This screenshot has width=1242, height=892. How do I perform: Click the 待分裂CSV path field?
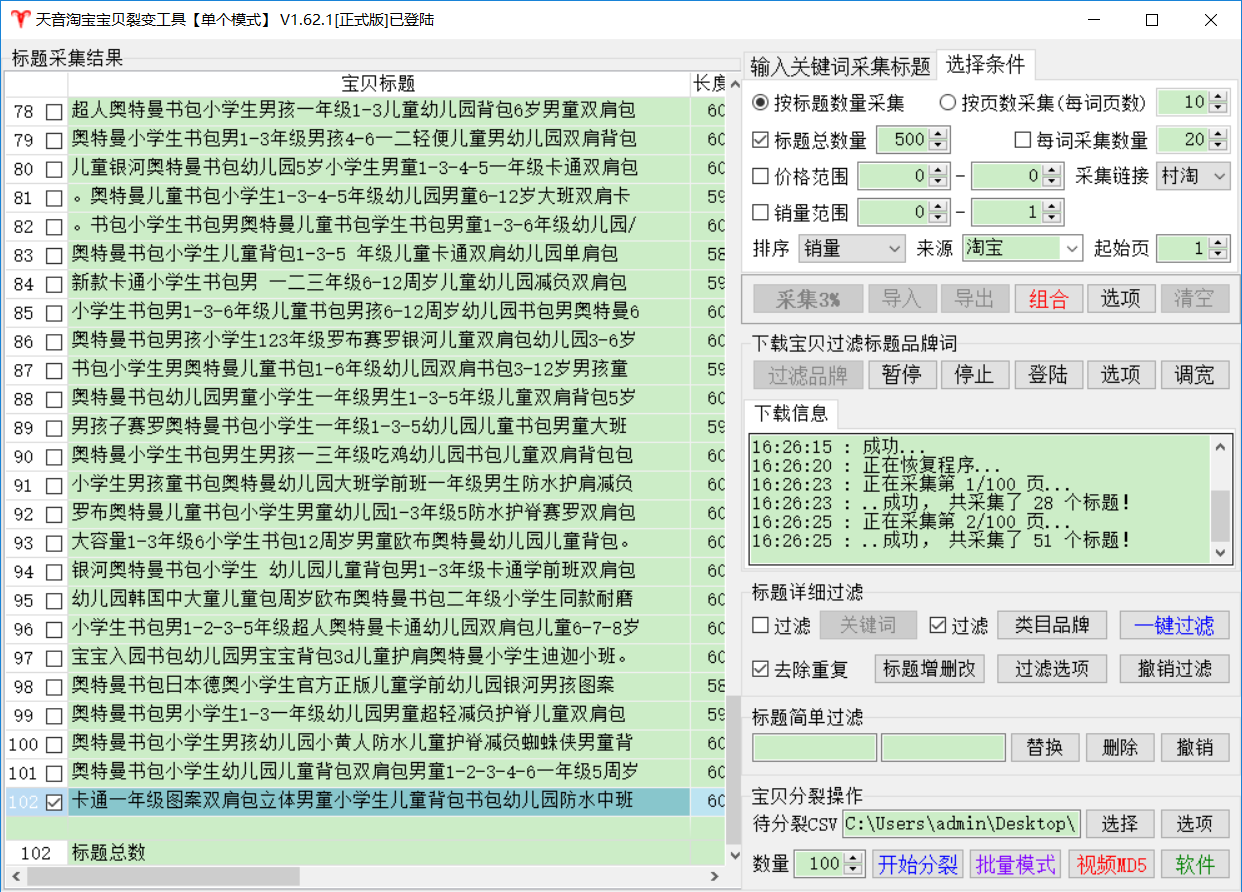(x=960, y=824)
